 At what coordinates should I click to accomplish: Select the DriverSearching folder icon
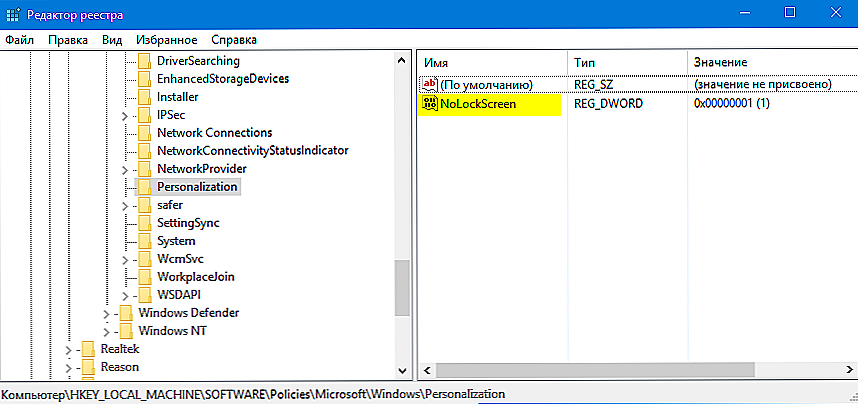[x=144, y=61]
